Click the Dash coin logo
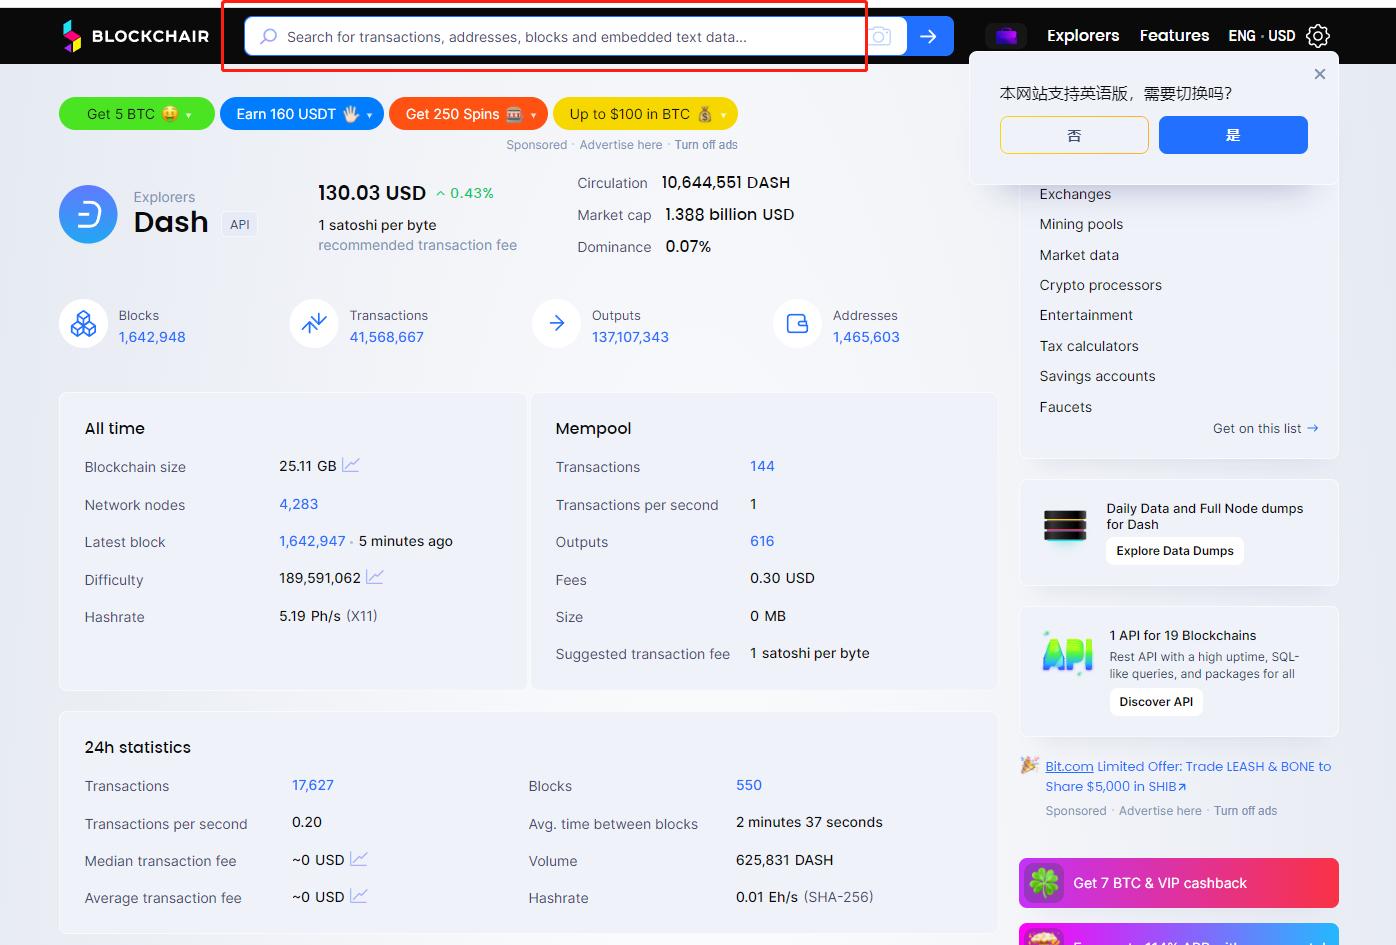 (88, 214)
